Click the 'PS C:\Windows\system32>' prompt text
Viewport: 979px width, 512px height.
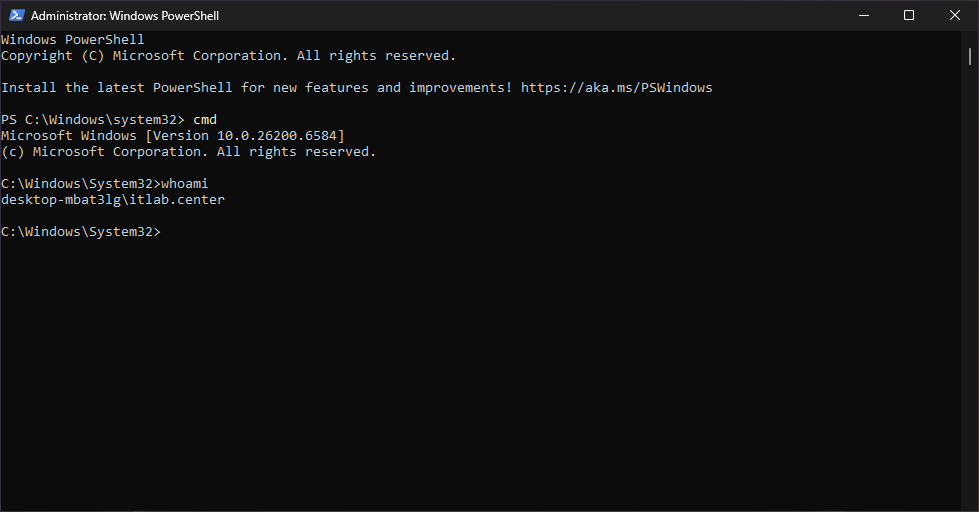pyautogui.click(x=92, y=120)
